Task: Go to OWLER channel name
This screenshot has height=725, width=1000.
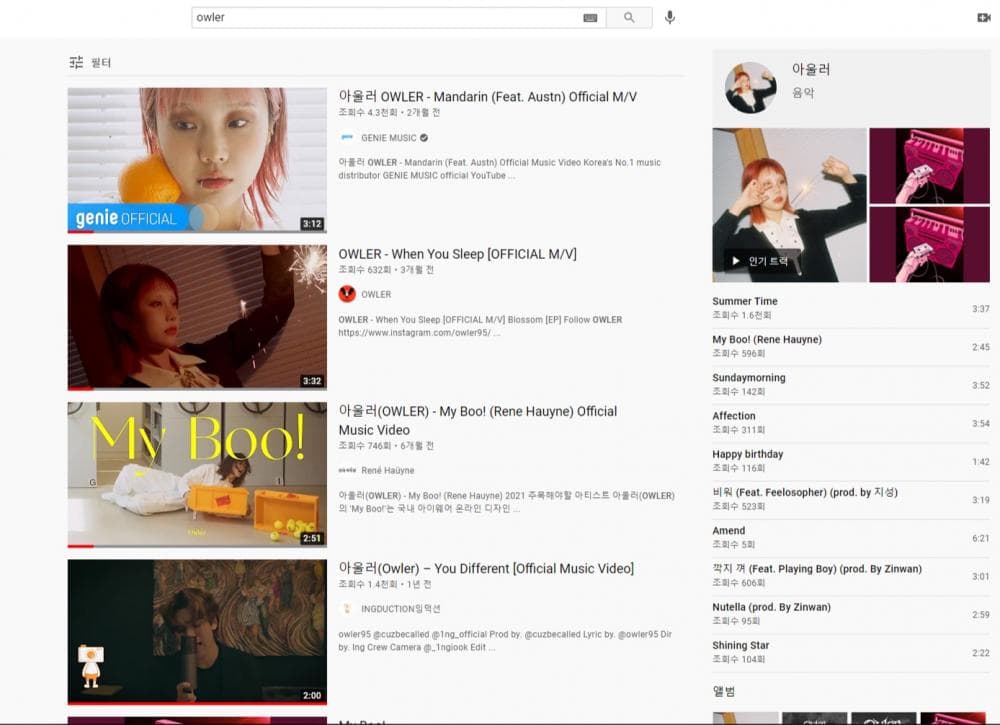Action: (376, 295)
